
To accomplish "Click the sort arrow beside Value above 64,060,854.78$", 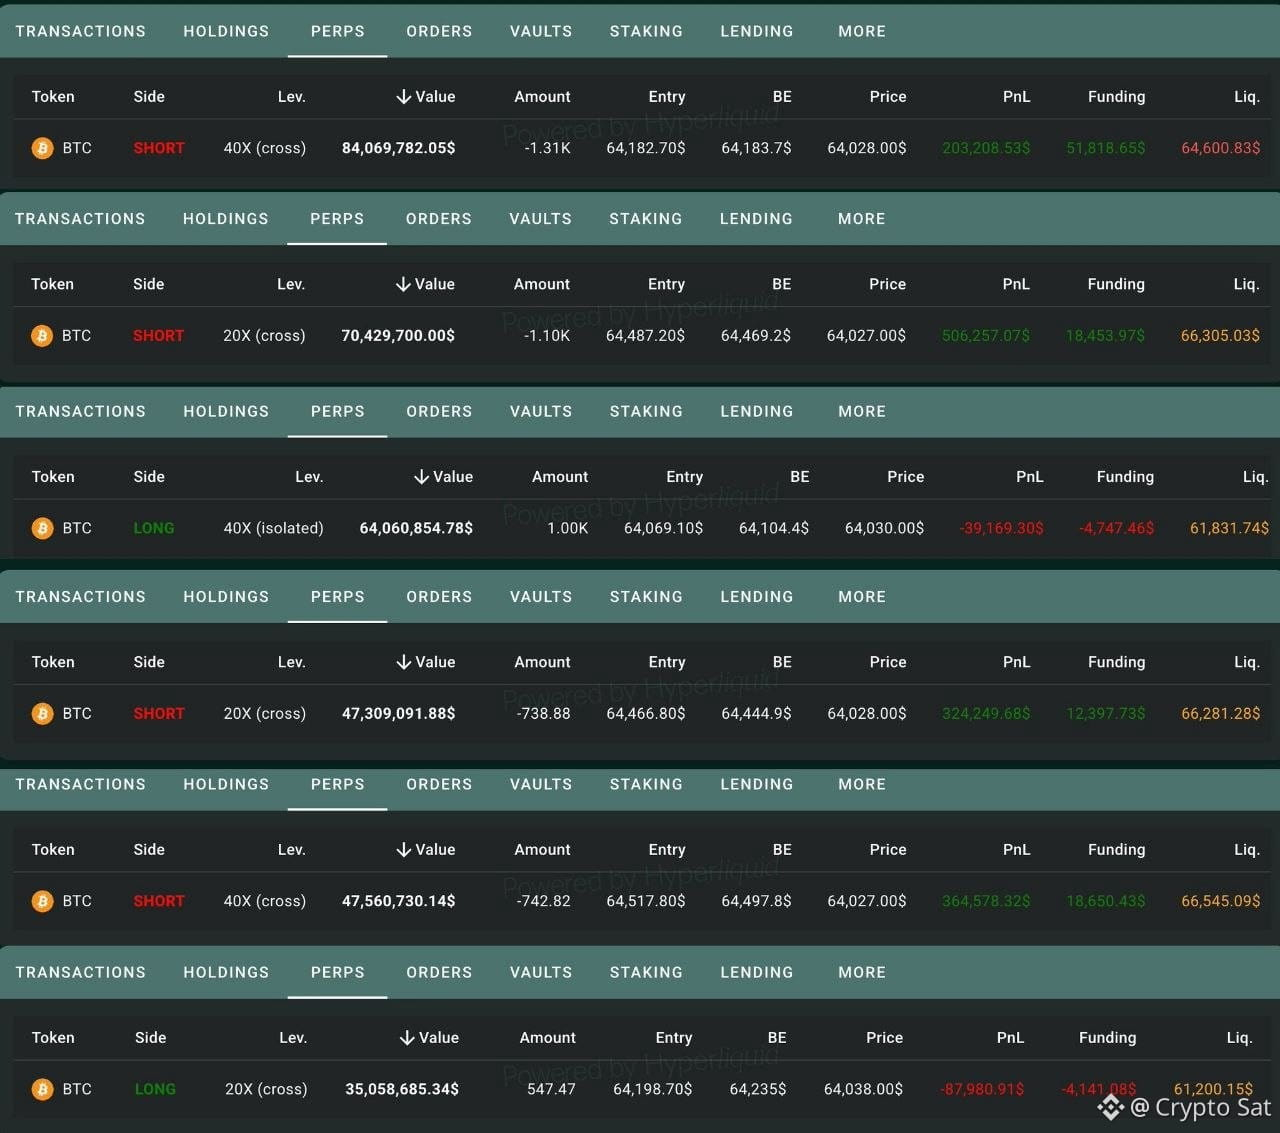I will (x=421, y=477).
